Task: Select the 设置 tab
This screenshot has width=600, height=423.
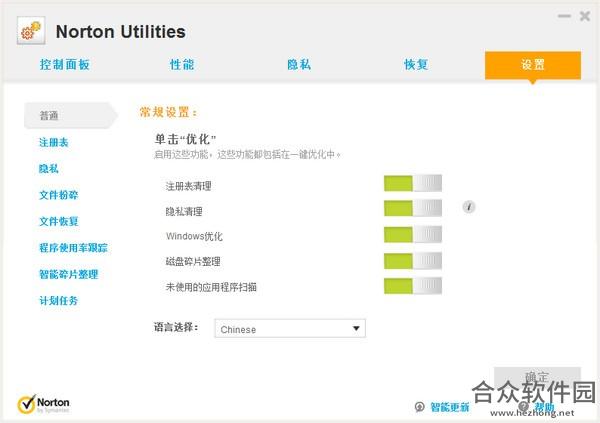Action: (x=533, y=65)
